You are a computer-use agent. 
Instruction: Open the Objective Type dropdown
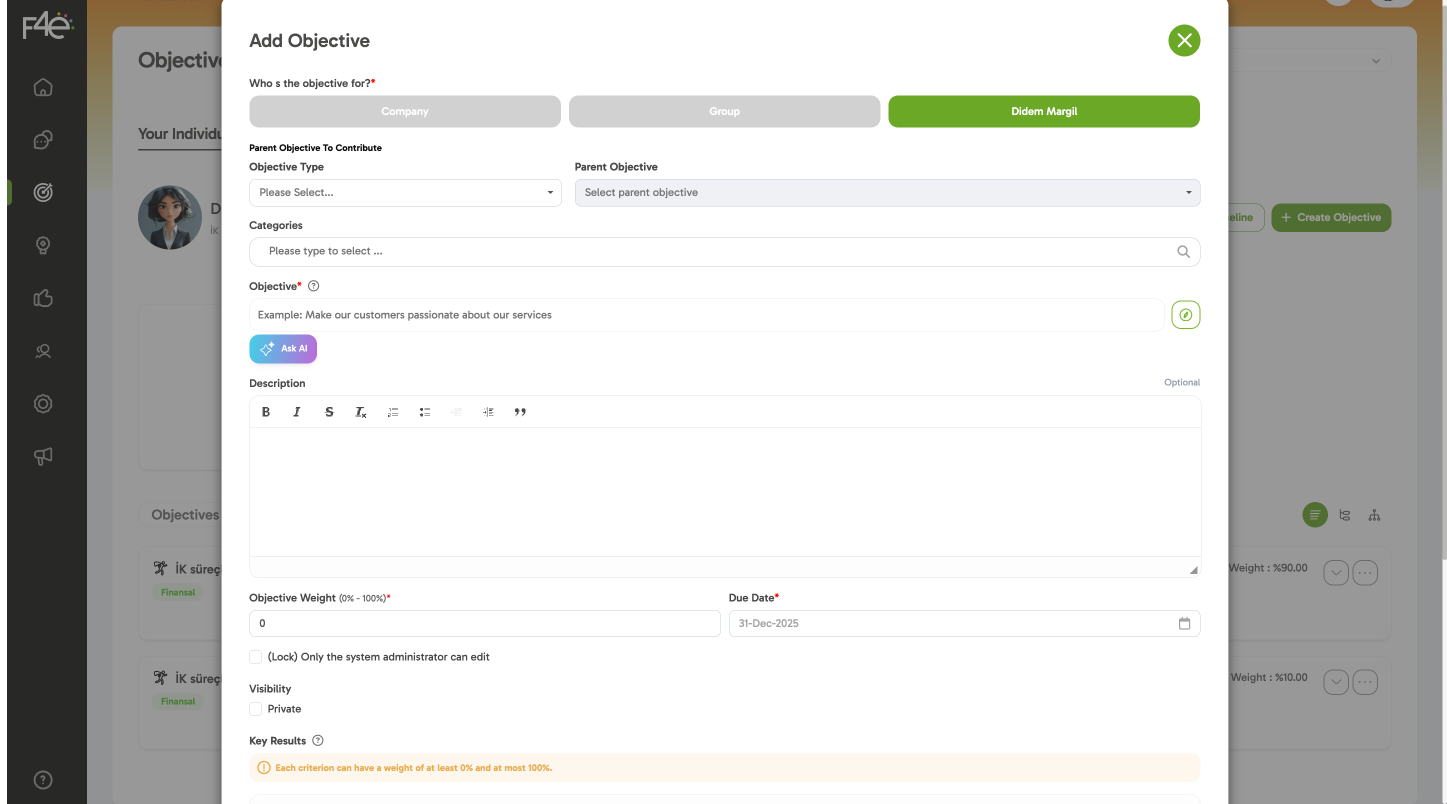click(405, 192)
